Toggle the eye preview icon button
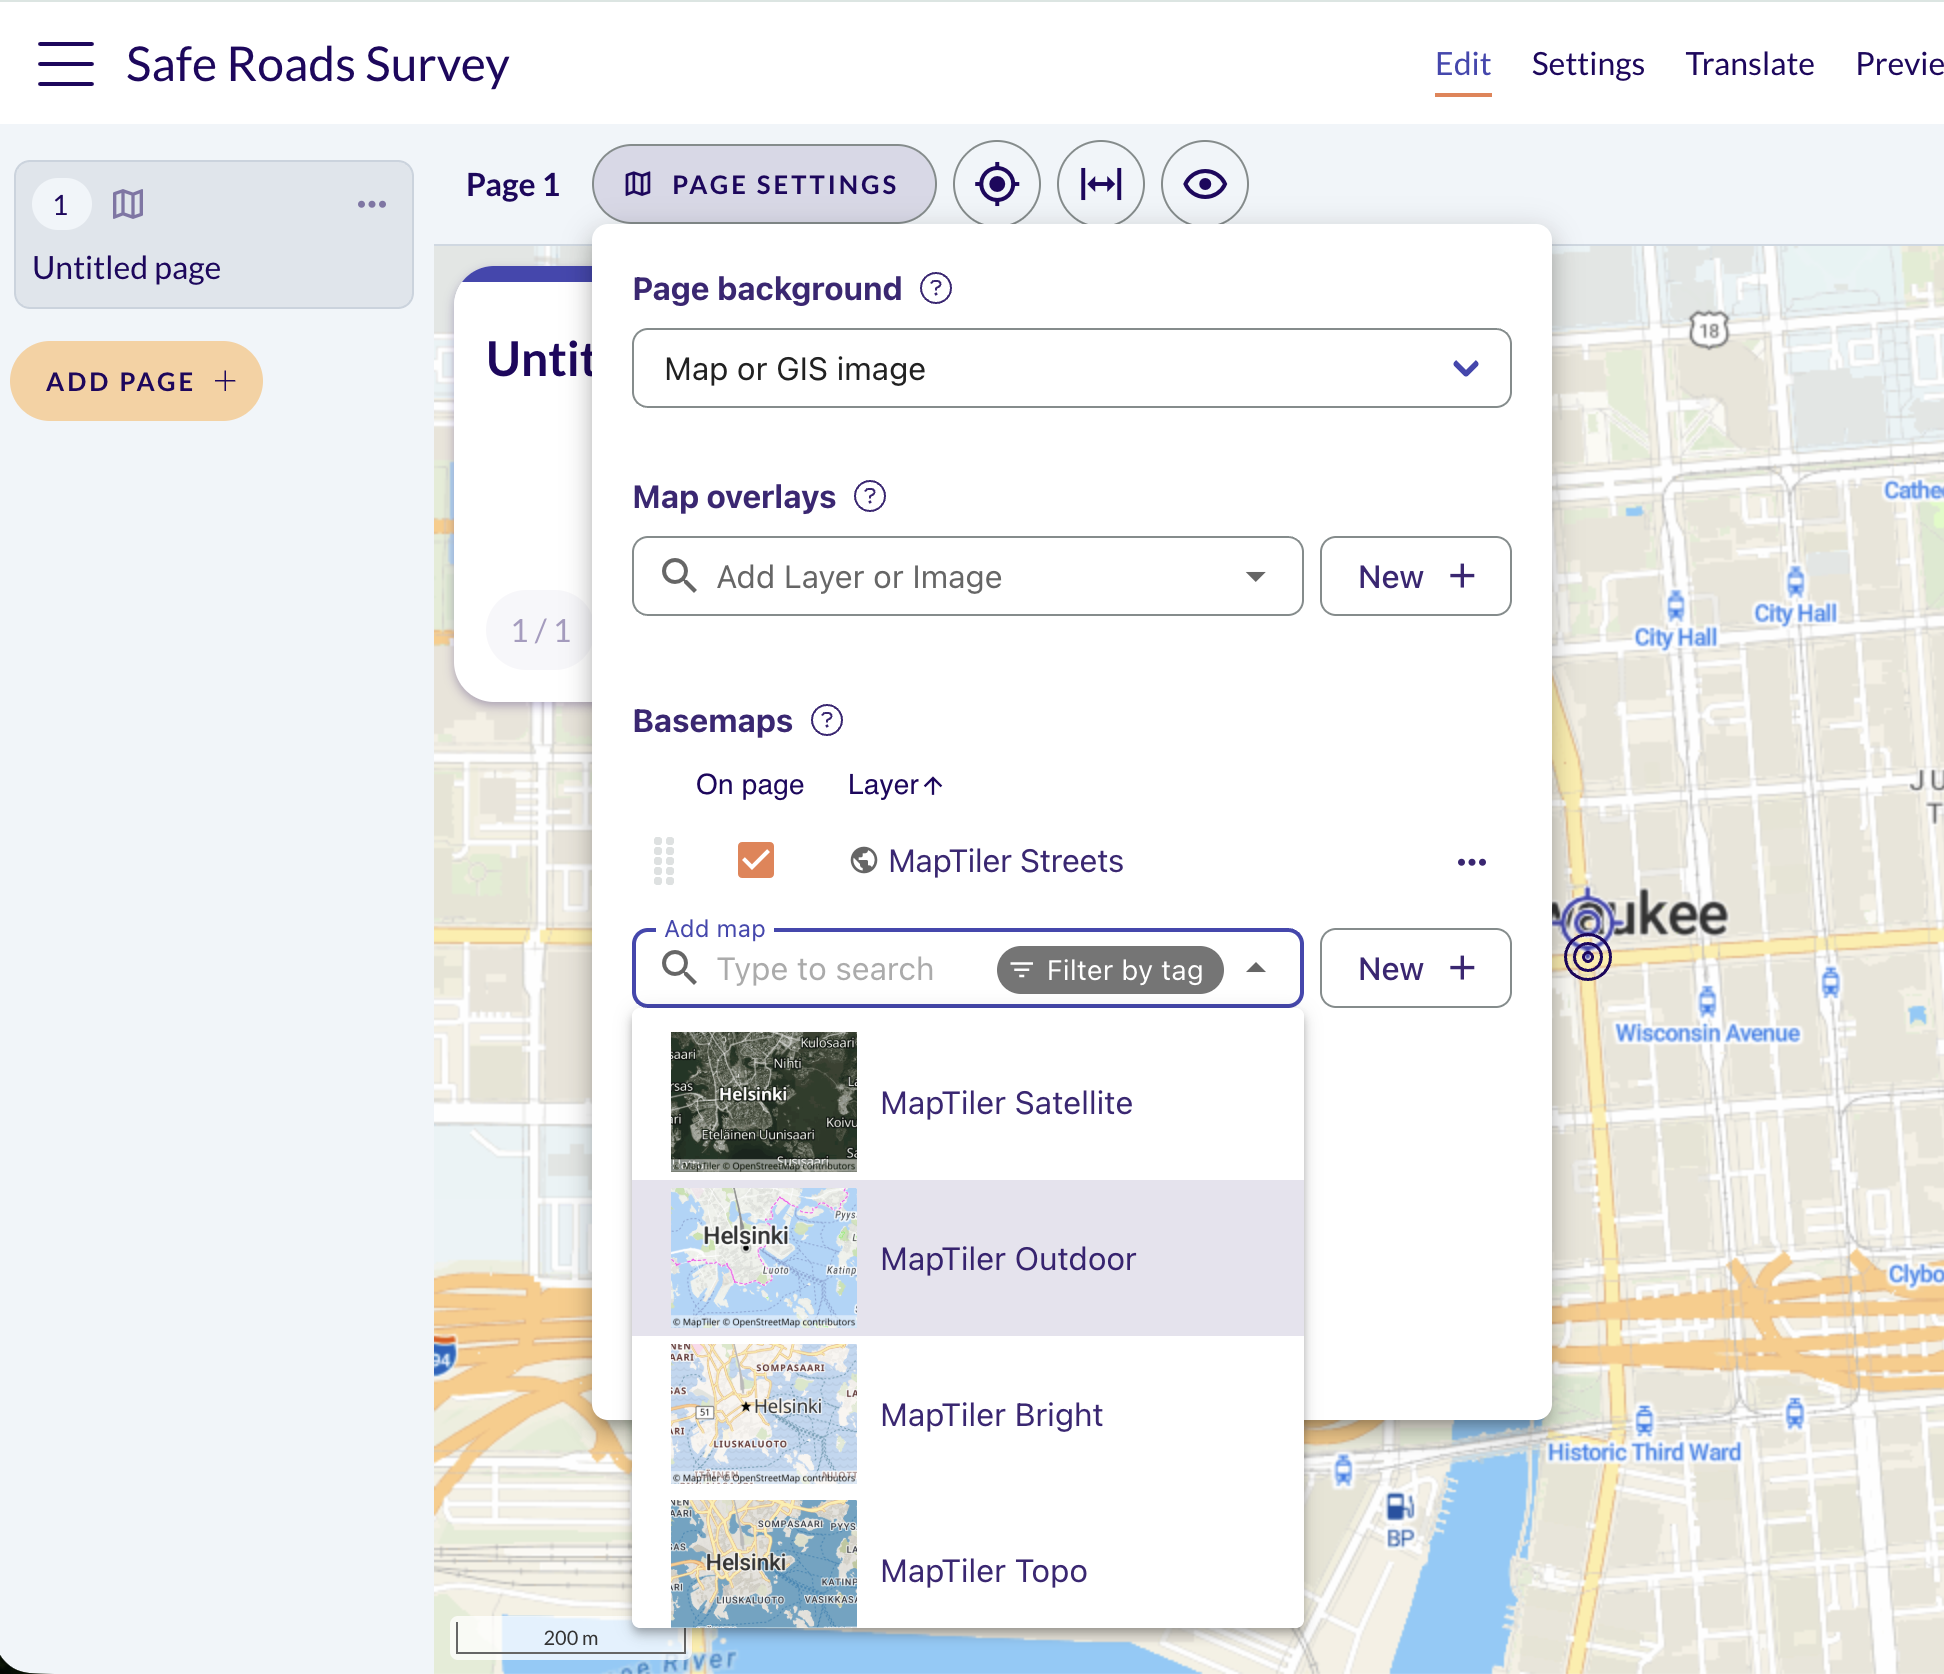 pyautogui.click(x=1205, y=184)
